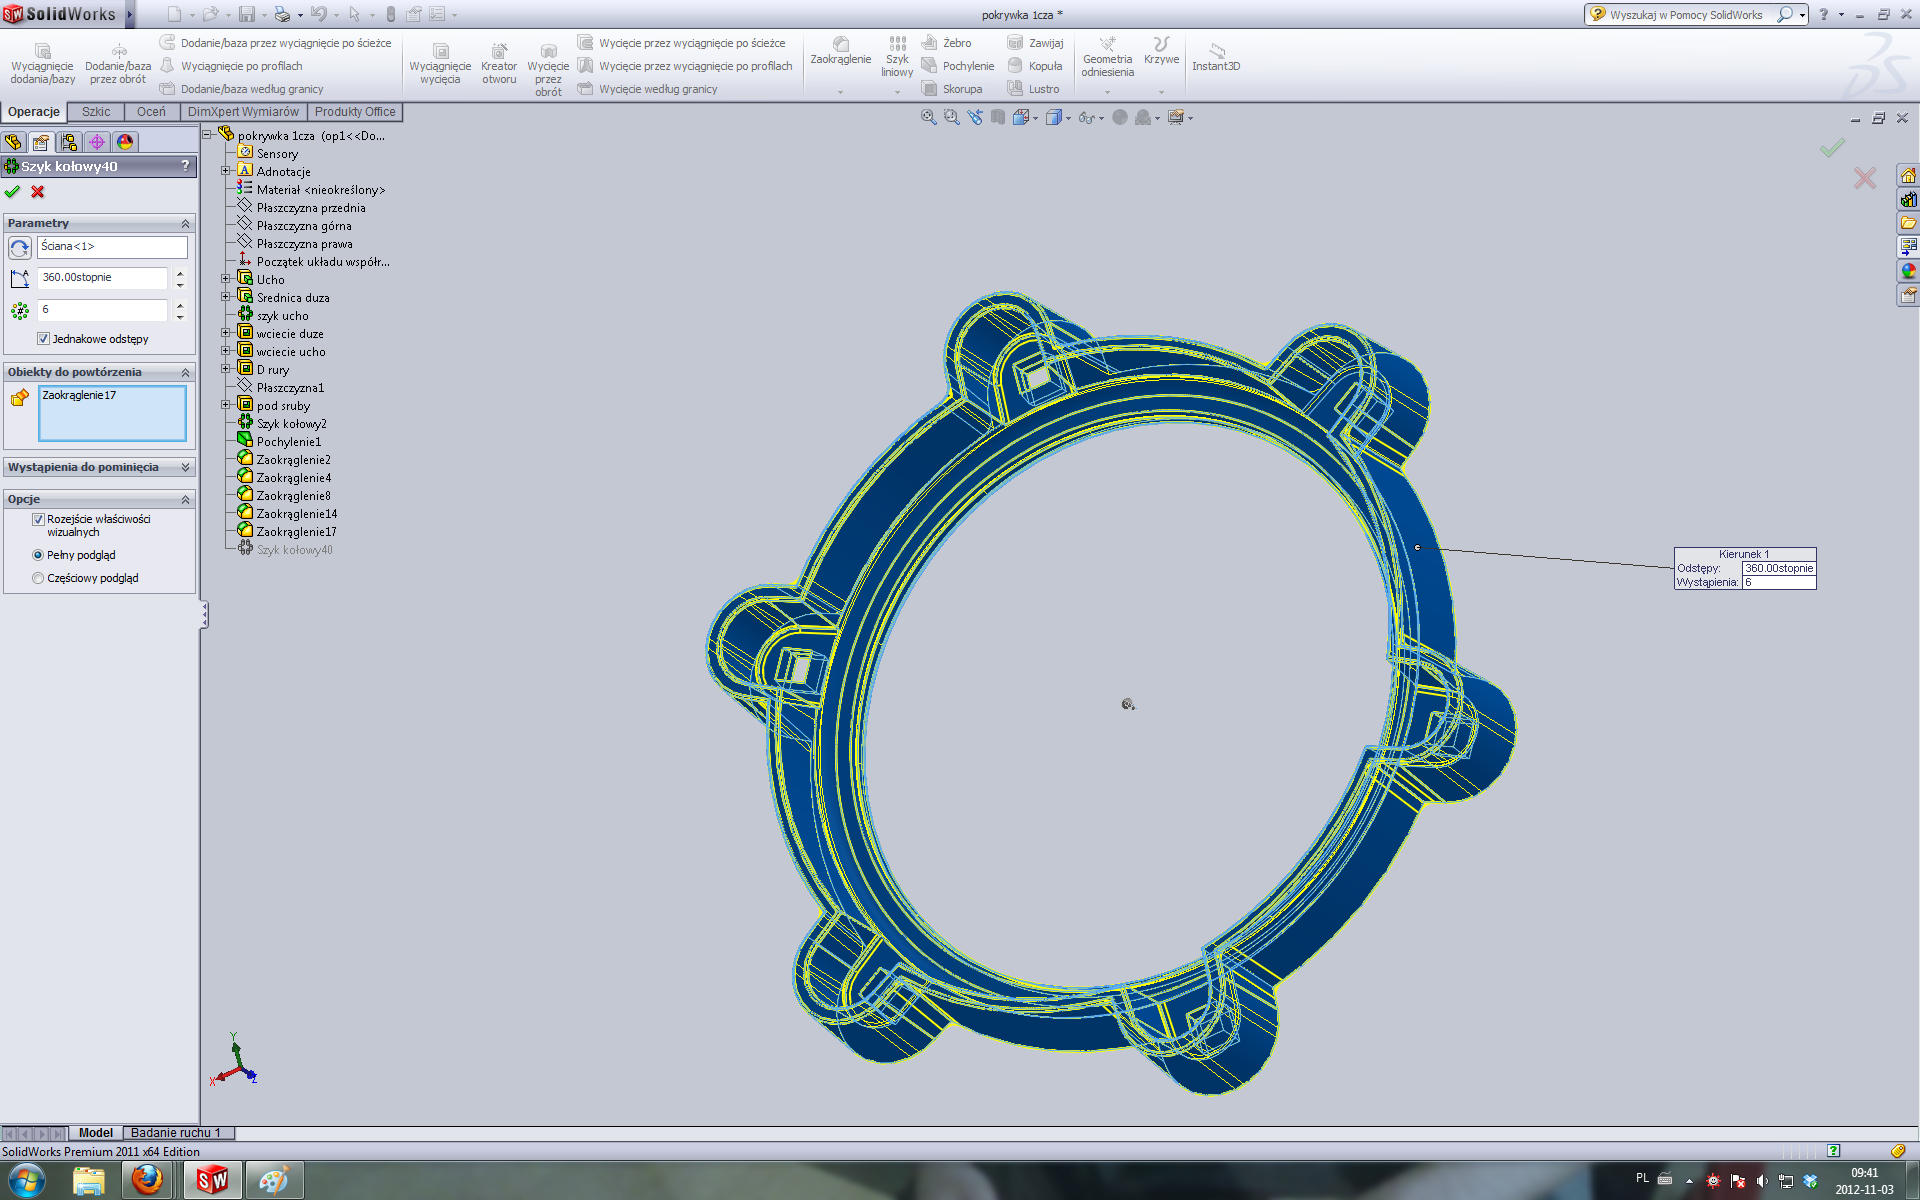
Task: Click Zaokrąglenie fillet tool
Action: [x=841, y=52]
